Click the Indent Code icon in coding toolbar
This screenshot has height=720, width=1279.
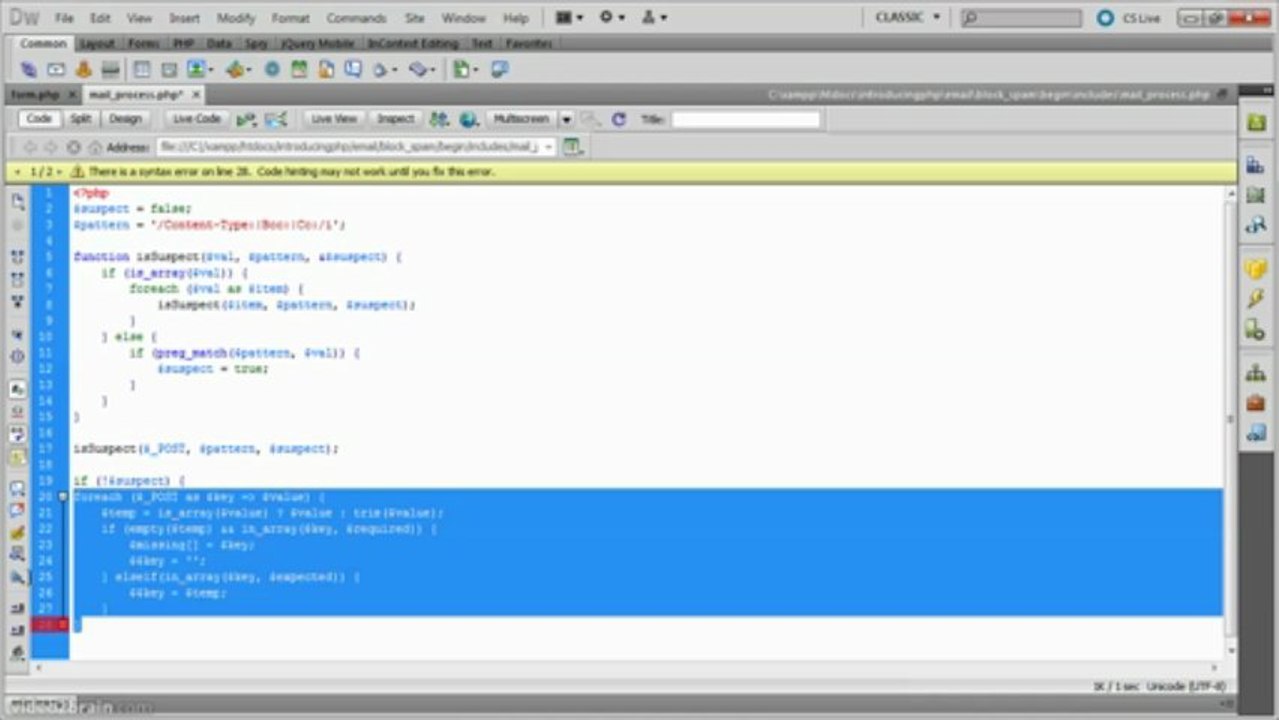click(x=18, y=609)
